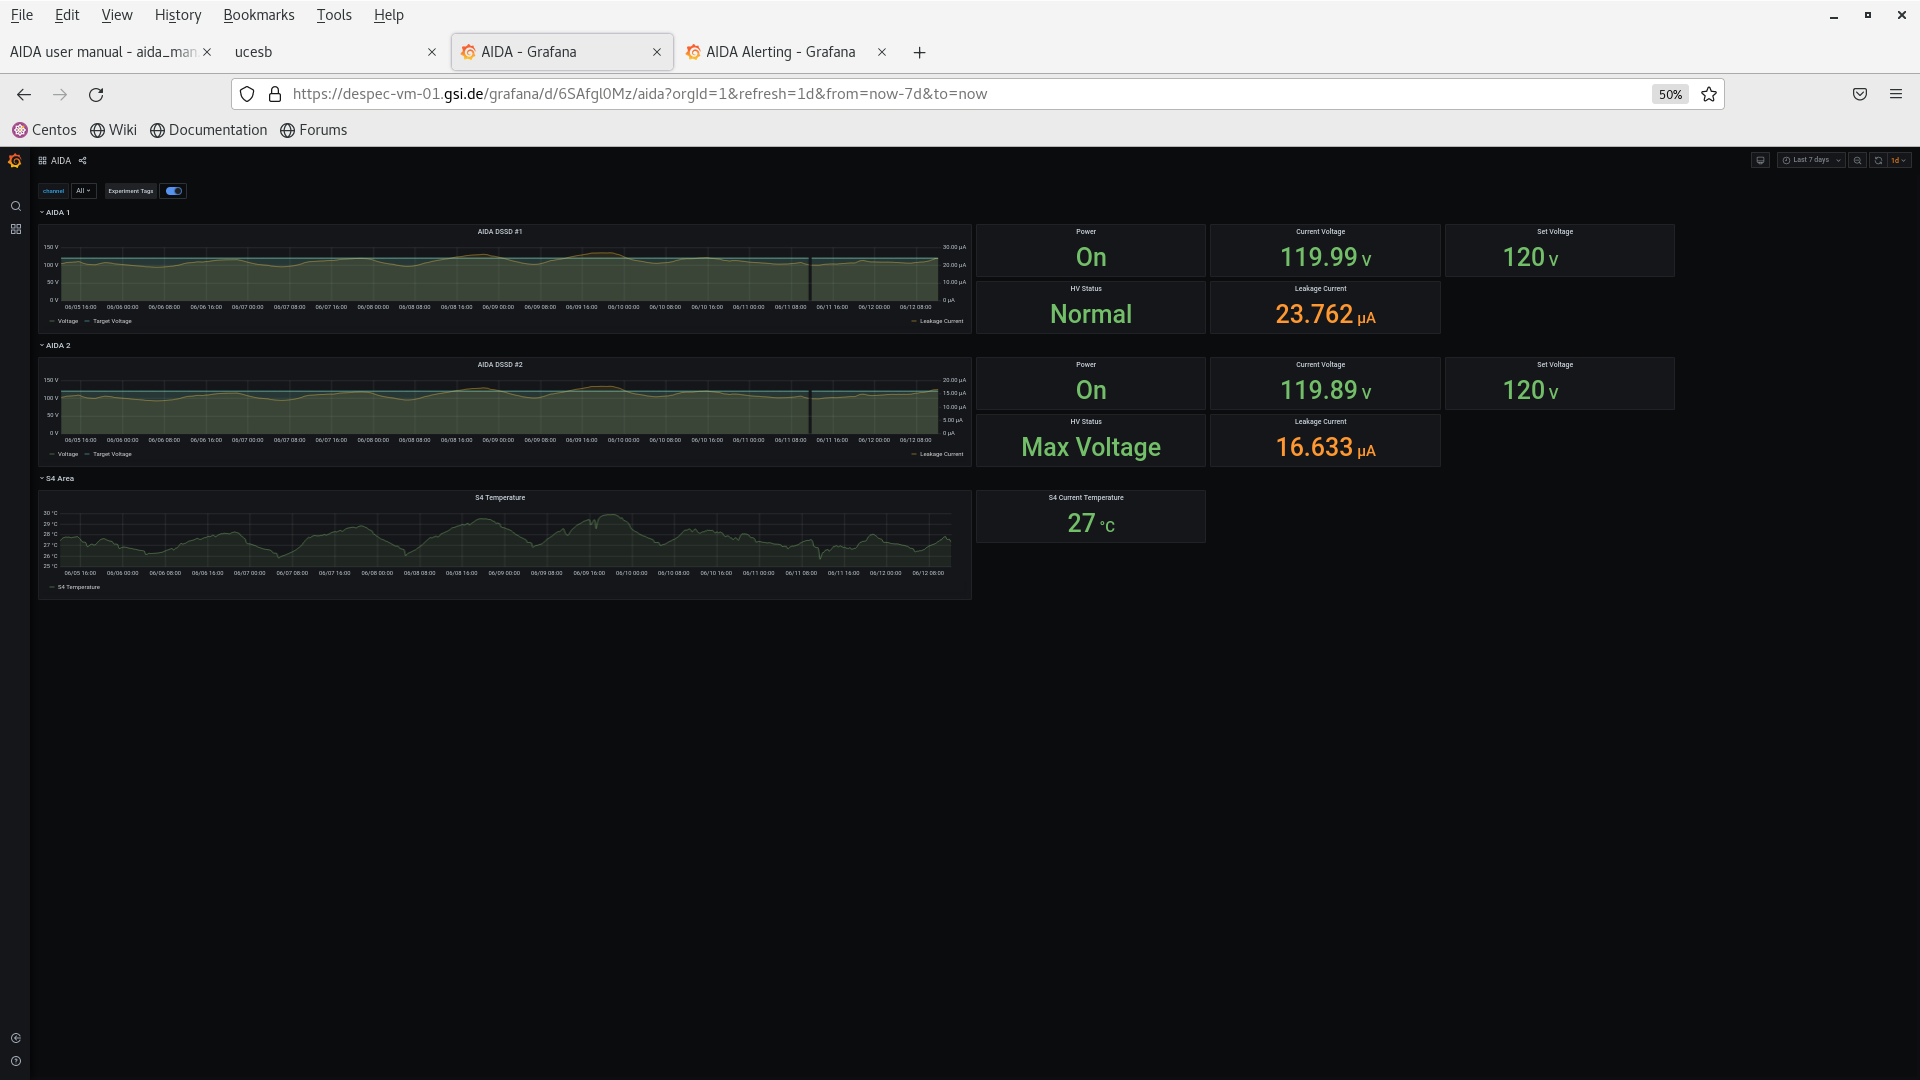This screenshot has height=1080, width=1920.
Task: Enable TV cycle view mode
Action: pyautogui.click(x=1760, y=160)
